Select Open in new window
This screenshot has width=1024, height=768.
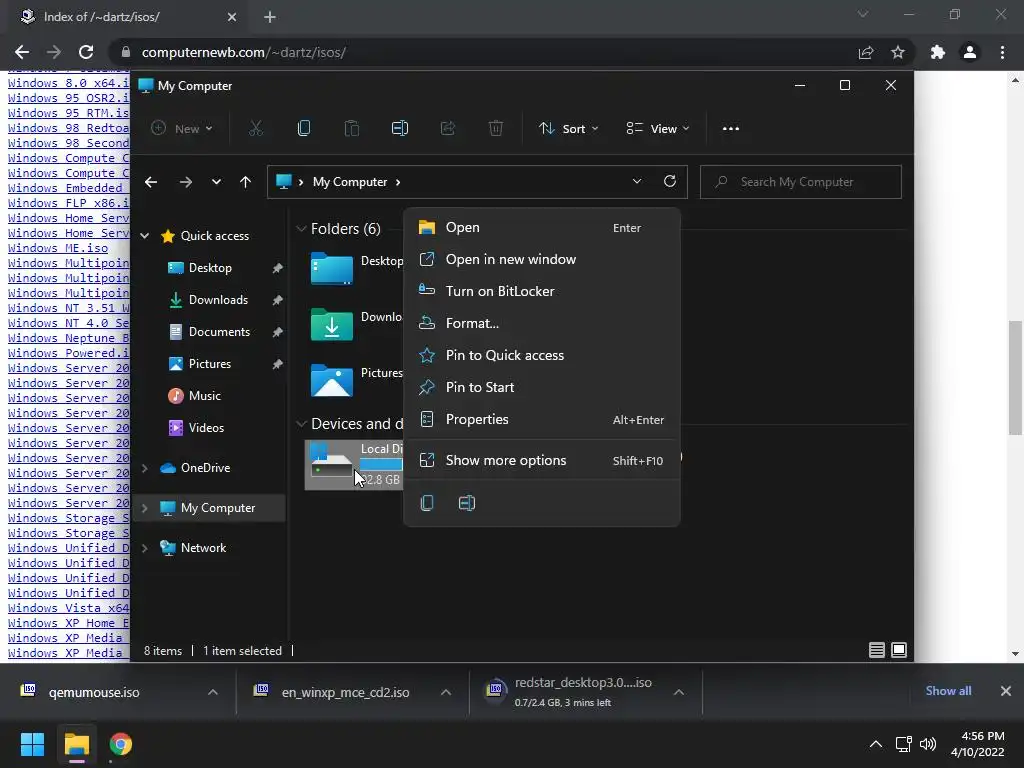(x=542, y=259)
